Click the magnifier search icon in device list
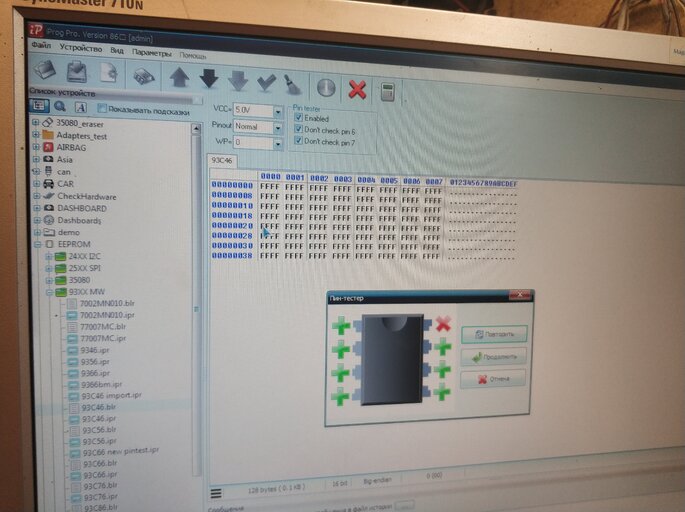Screen dimensions: 685x512 click(x=60, y=106)
